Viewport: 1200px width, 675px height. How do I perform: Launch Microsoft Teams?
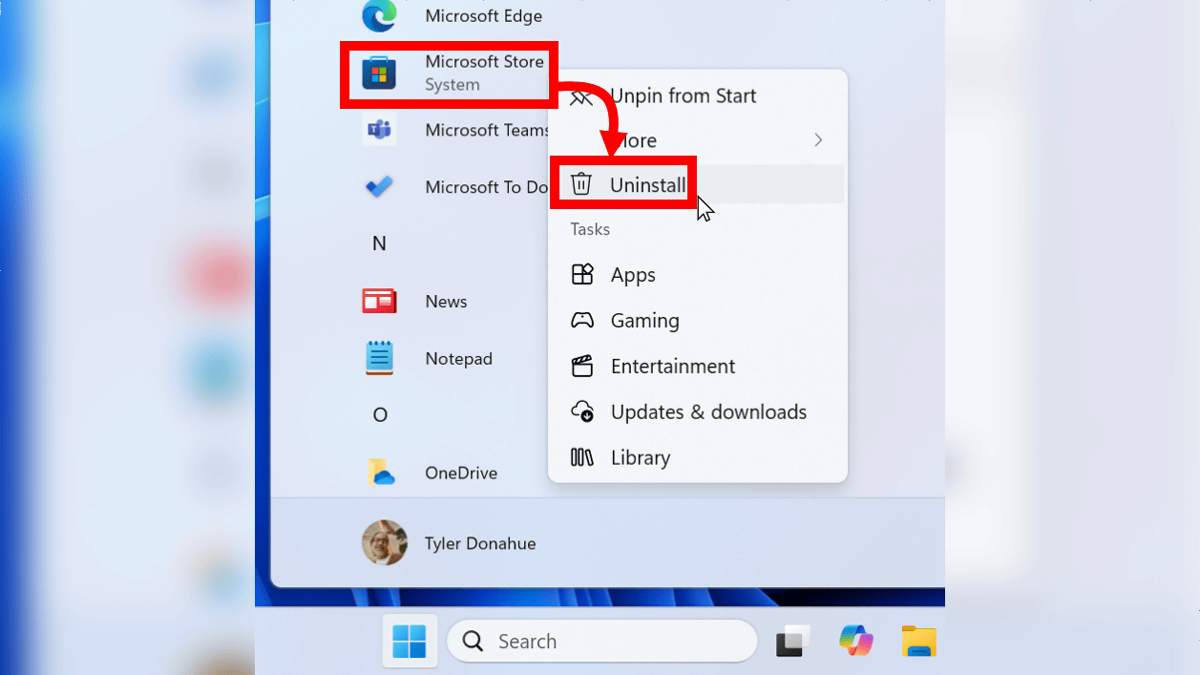487,130
